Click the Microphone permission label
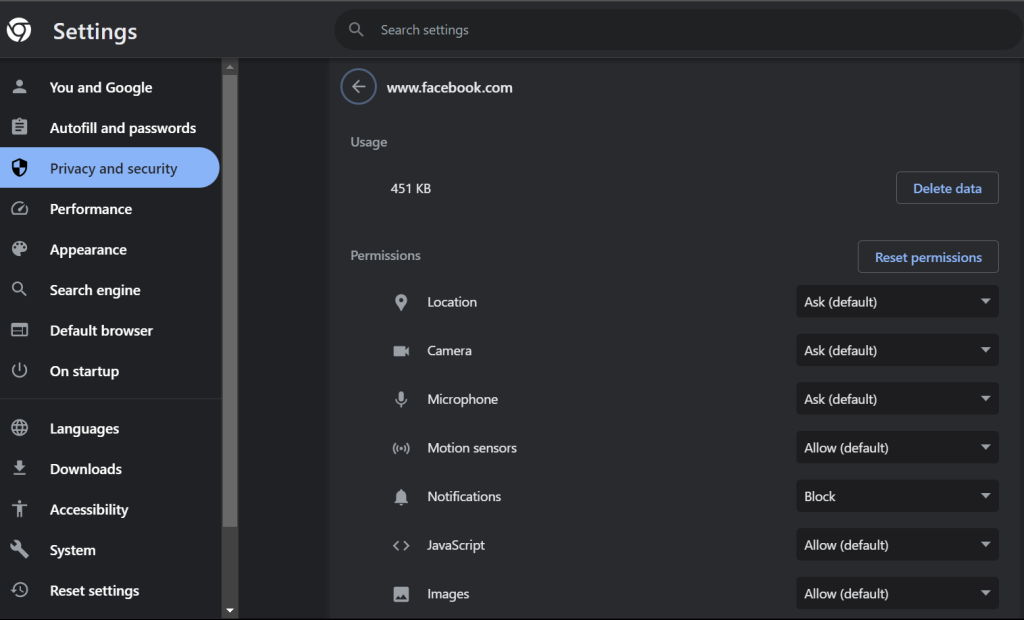Image resolution: width=1024 pixels, height=620 pixels. click(x=462, y=399)
